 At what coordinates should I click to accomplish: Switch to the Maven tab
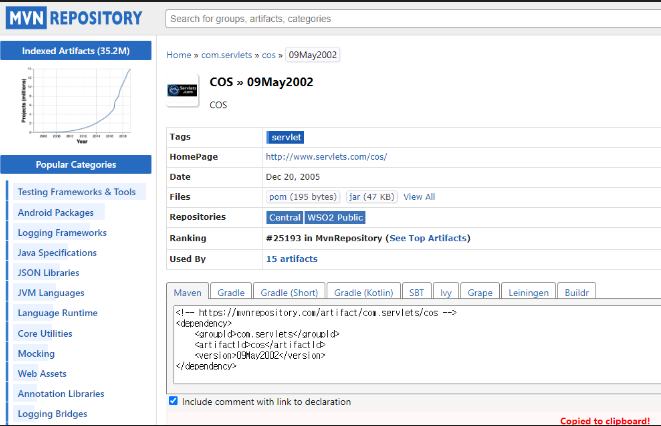pos(187,292)
